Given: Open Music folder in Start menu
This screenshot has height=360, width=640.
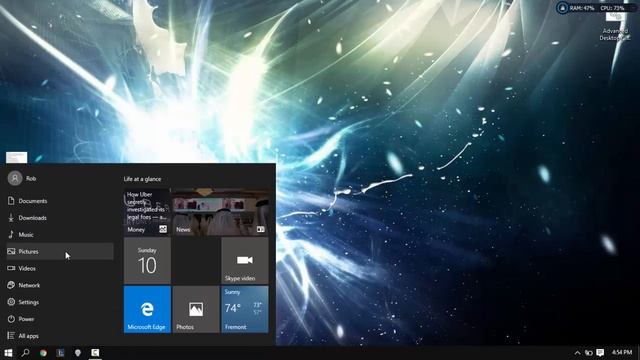Looking at the screenshot, I should point(60,235).
